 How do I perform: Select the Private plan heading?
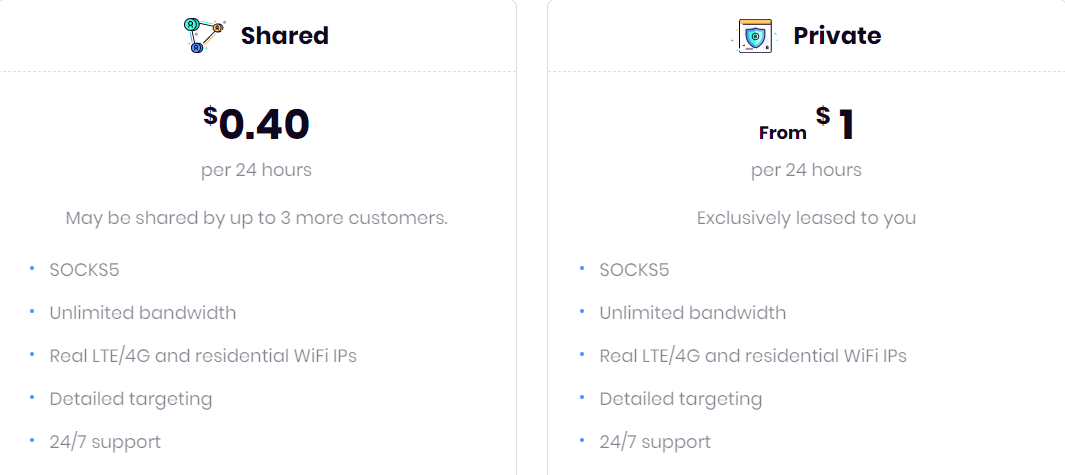click(x=837, y=35)
